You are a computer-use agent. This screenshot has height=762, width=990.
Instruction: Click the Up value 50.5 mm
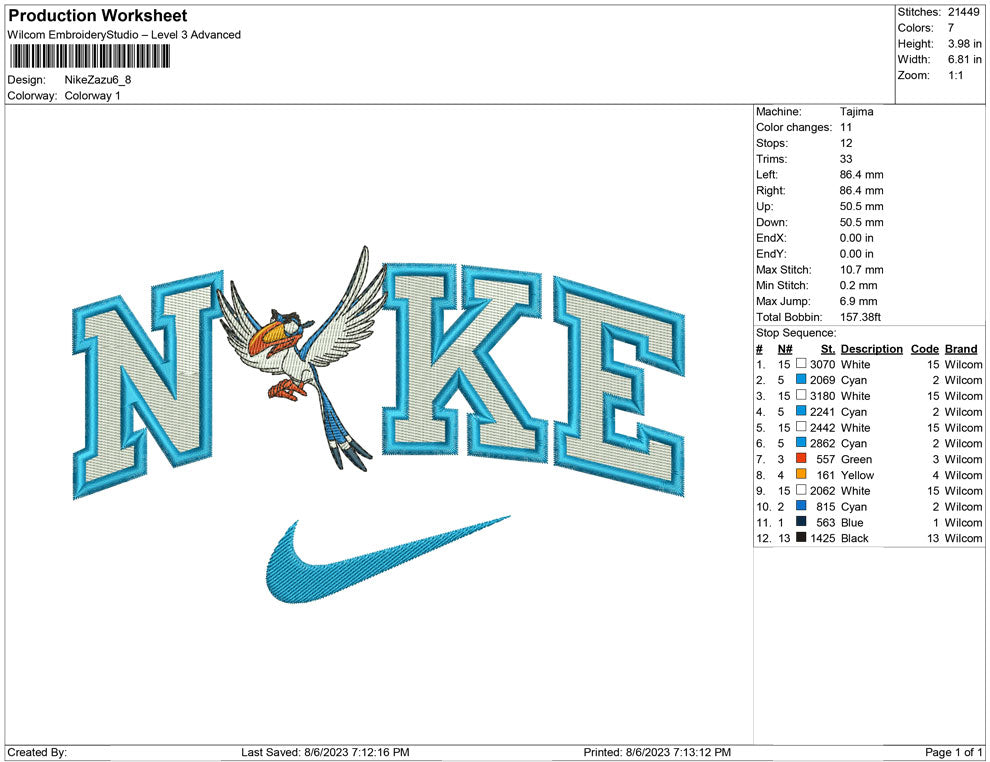pyautogui.click(x=862, y=206)
